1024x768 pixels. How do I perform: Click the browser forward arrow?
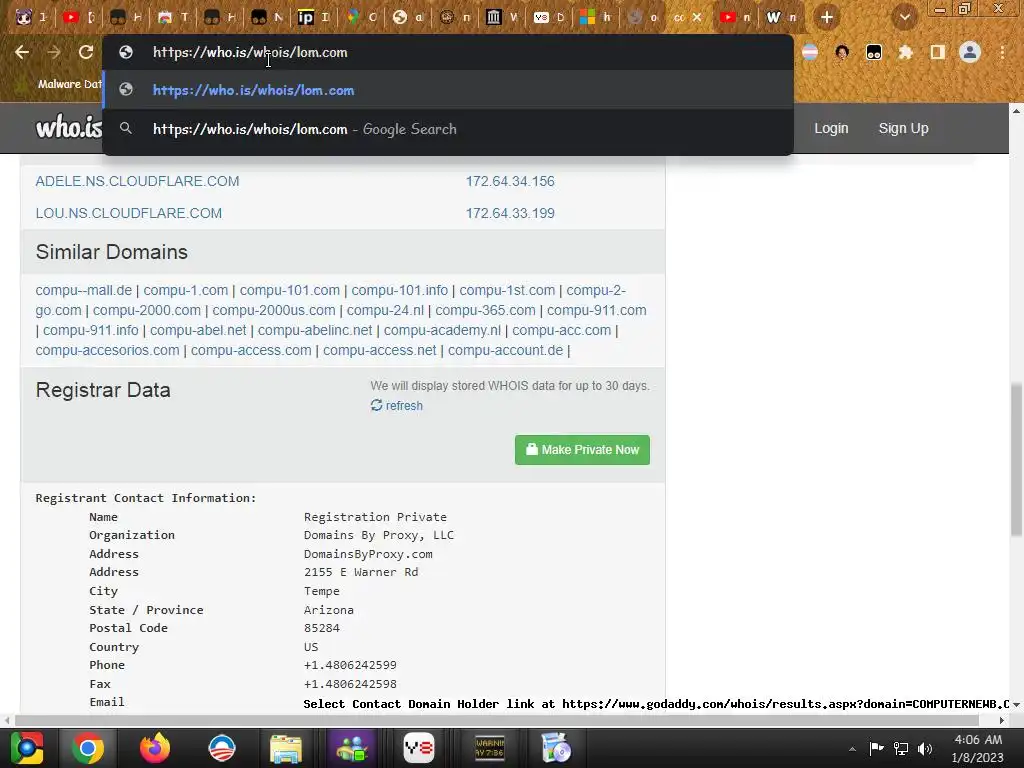54,52
